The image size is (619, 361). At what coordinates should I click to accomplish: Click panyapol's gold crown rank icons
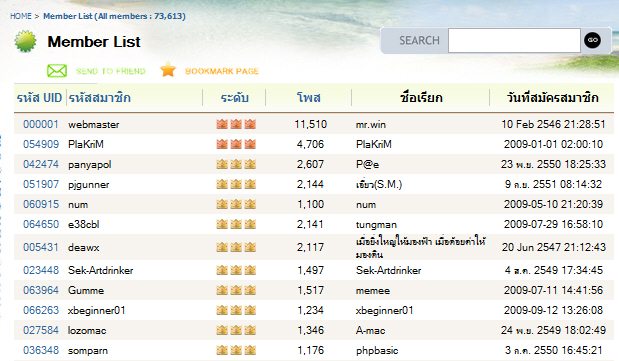click(x=236, y=164)
